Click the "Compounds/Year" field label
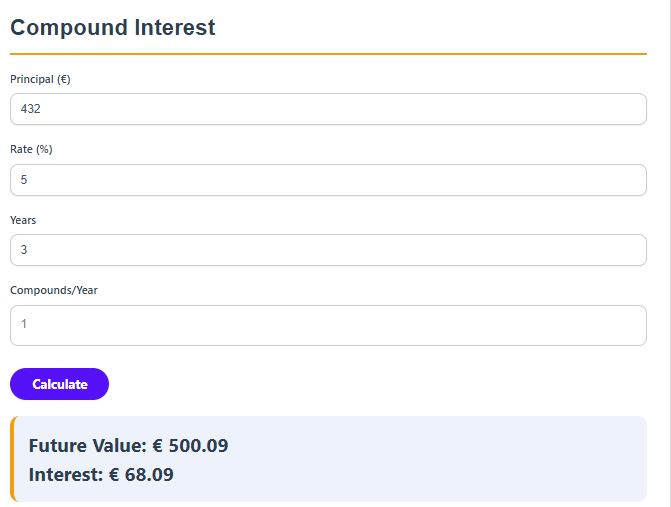 pyautogui.click(x=54, y=290)
